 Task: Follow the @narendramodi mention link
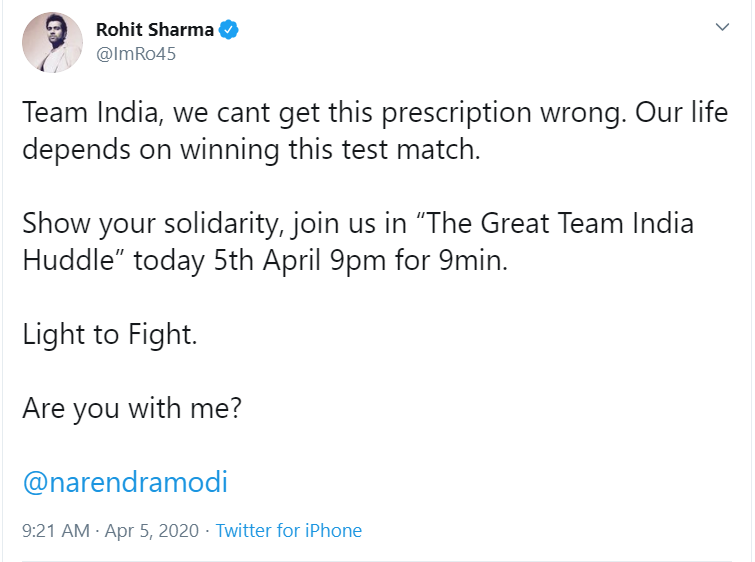(125, 483)
